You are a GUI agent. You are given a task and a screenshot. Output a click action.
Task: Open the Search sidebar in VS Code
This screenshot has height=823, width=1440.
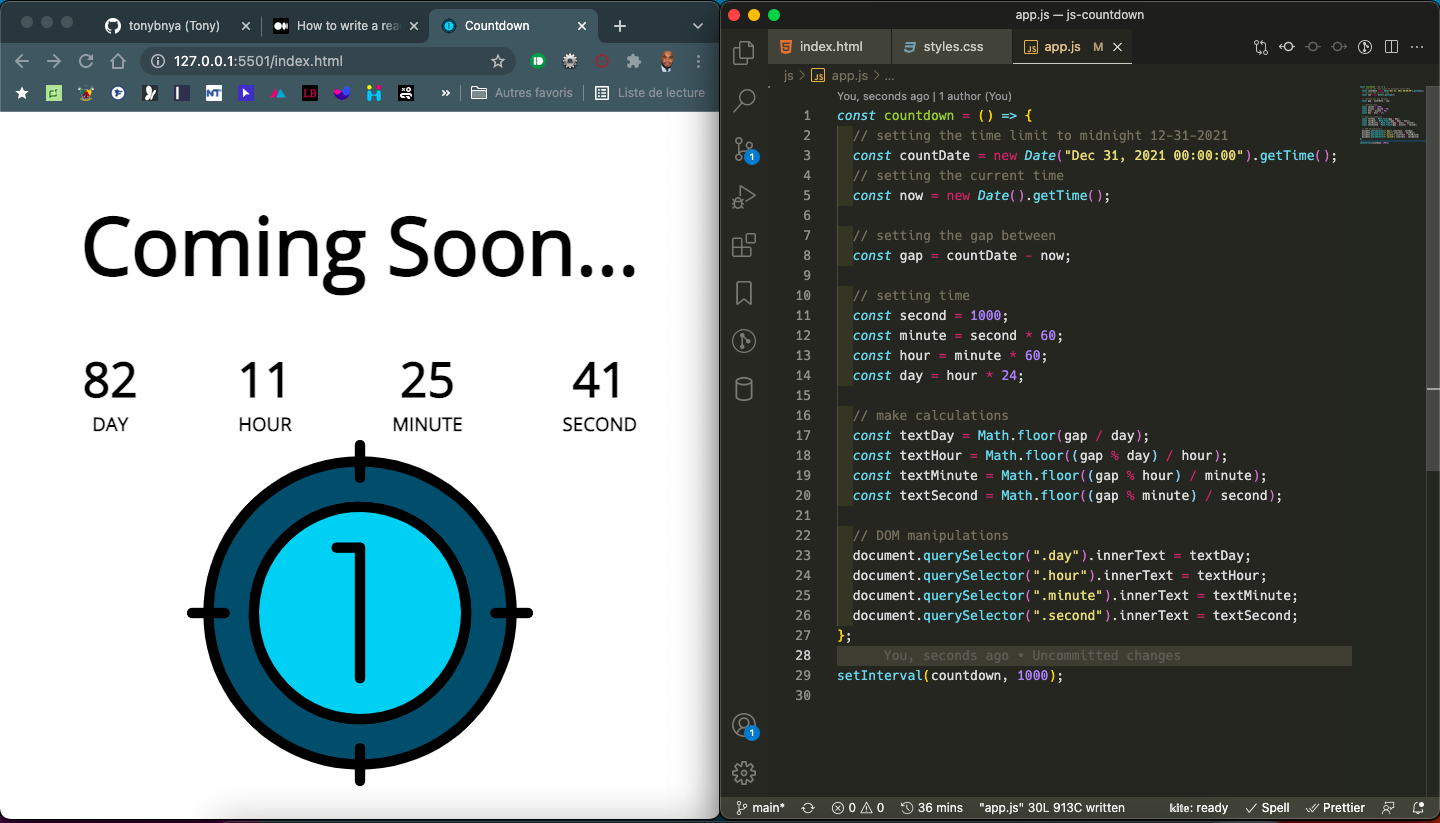pyautogui.click(x=744, y=100)
